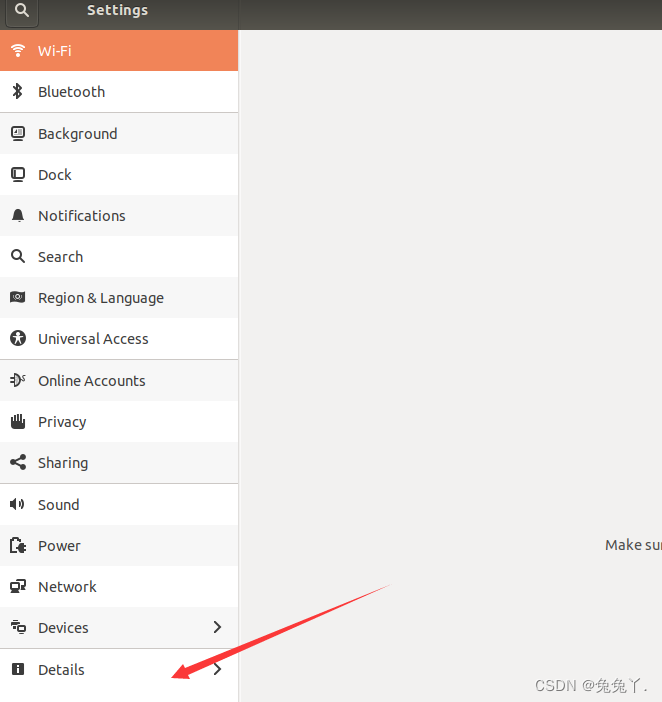Click the Devices hardware icon
The width and height of the screenshot is (662, 702).
click(x=18, y=627)
